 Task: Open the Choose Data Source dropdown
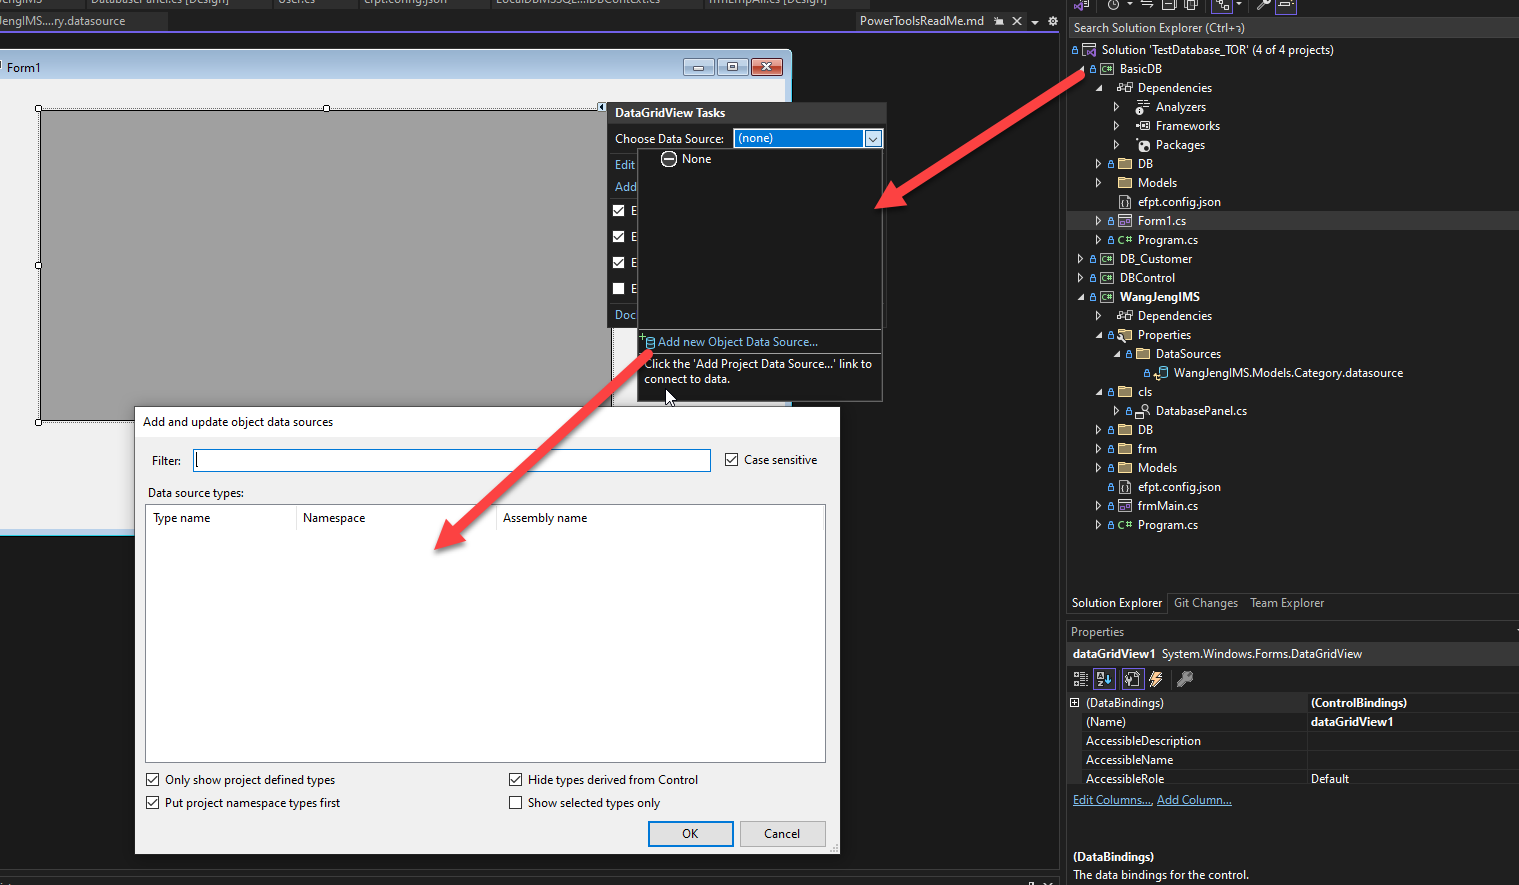(x=873, y=139)
